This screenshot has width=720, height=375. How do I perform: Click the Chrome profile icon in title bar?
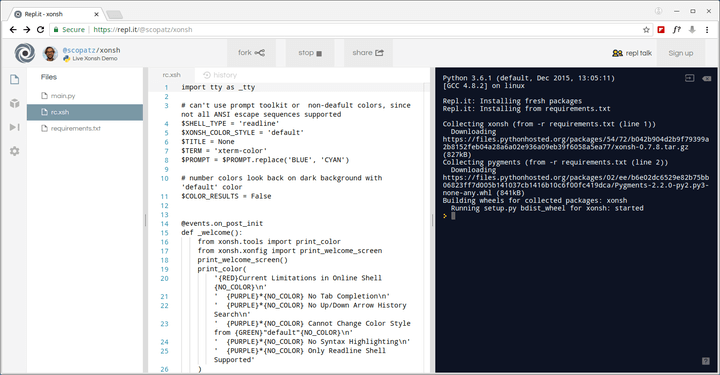click(658, 11)
